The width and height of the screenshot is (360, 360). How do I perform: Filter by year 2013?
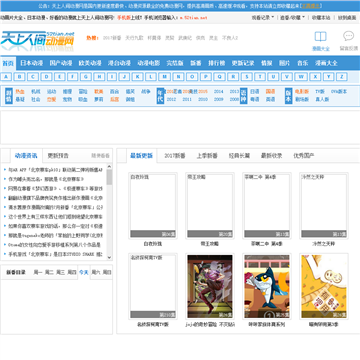click(234, 91)
